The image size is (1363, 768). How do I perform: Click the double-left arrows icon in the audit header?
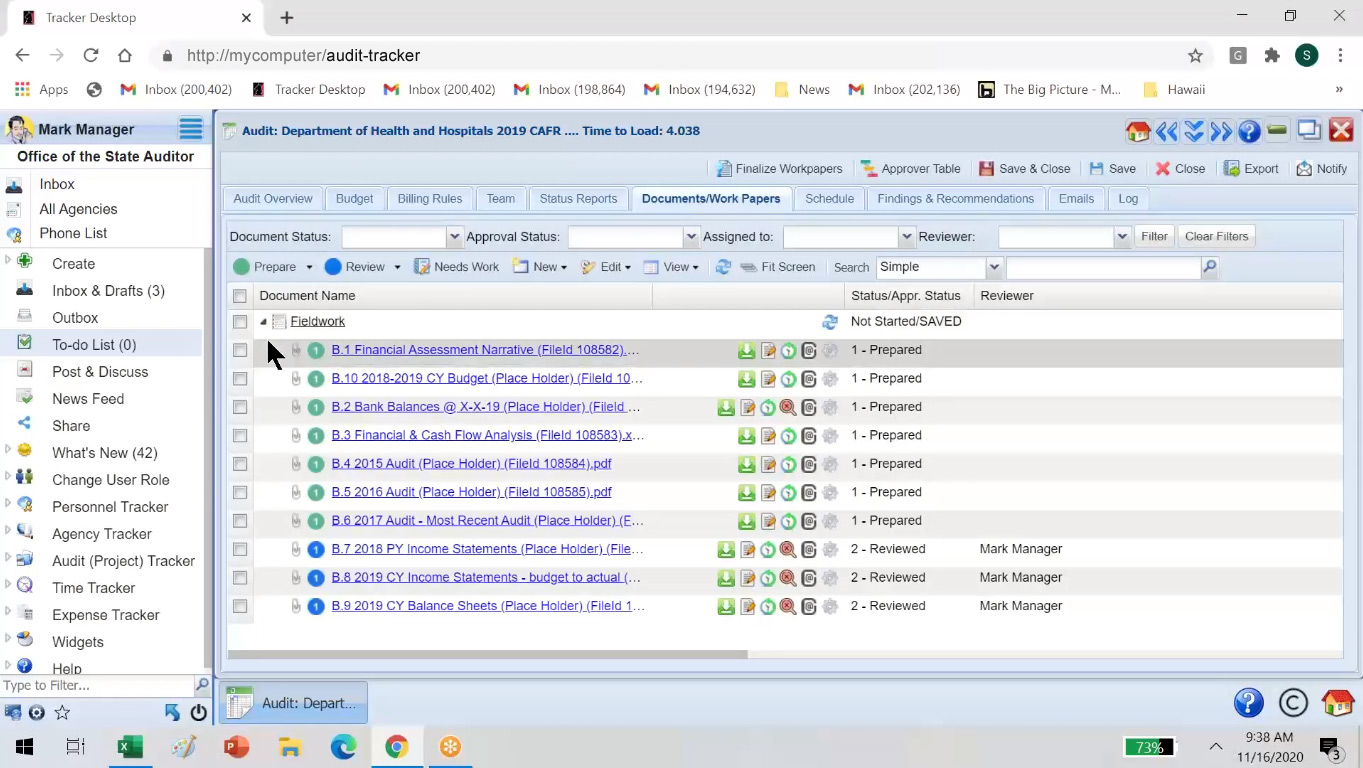1166,131
